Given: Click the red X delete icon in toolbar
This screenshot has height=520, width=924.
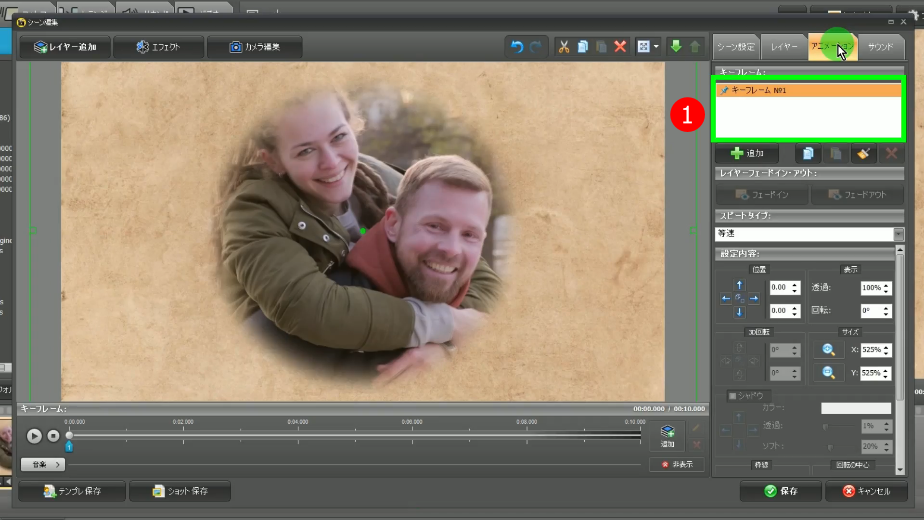Looking at the screenshot, I should point(620,47).
